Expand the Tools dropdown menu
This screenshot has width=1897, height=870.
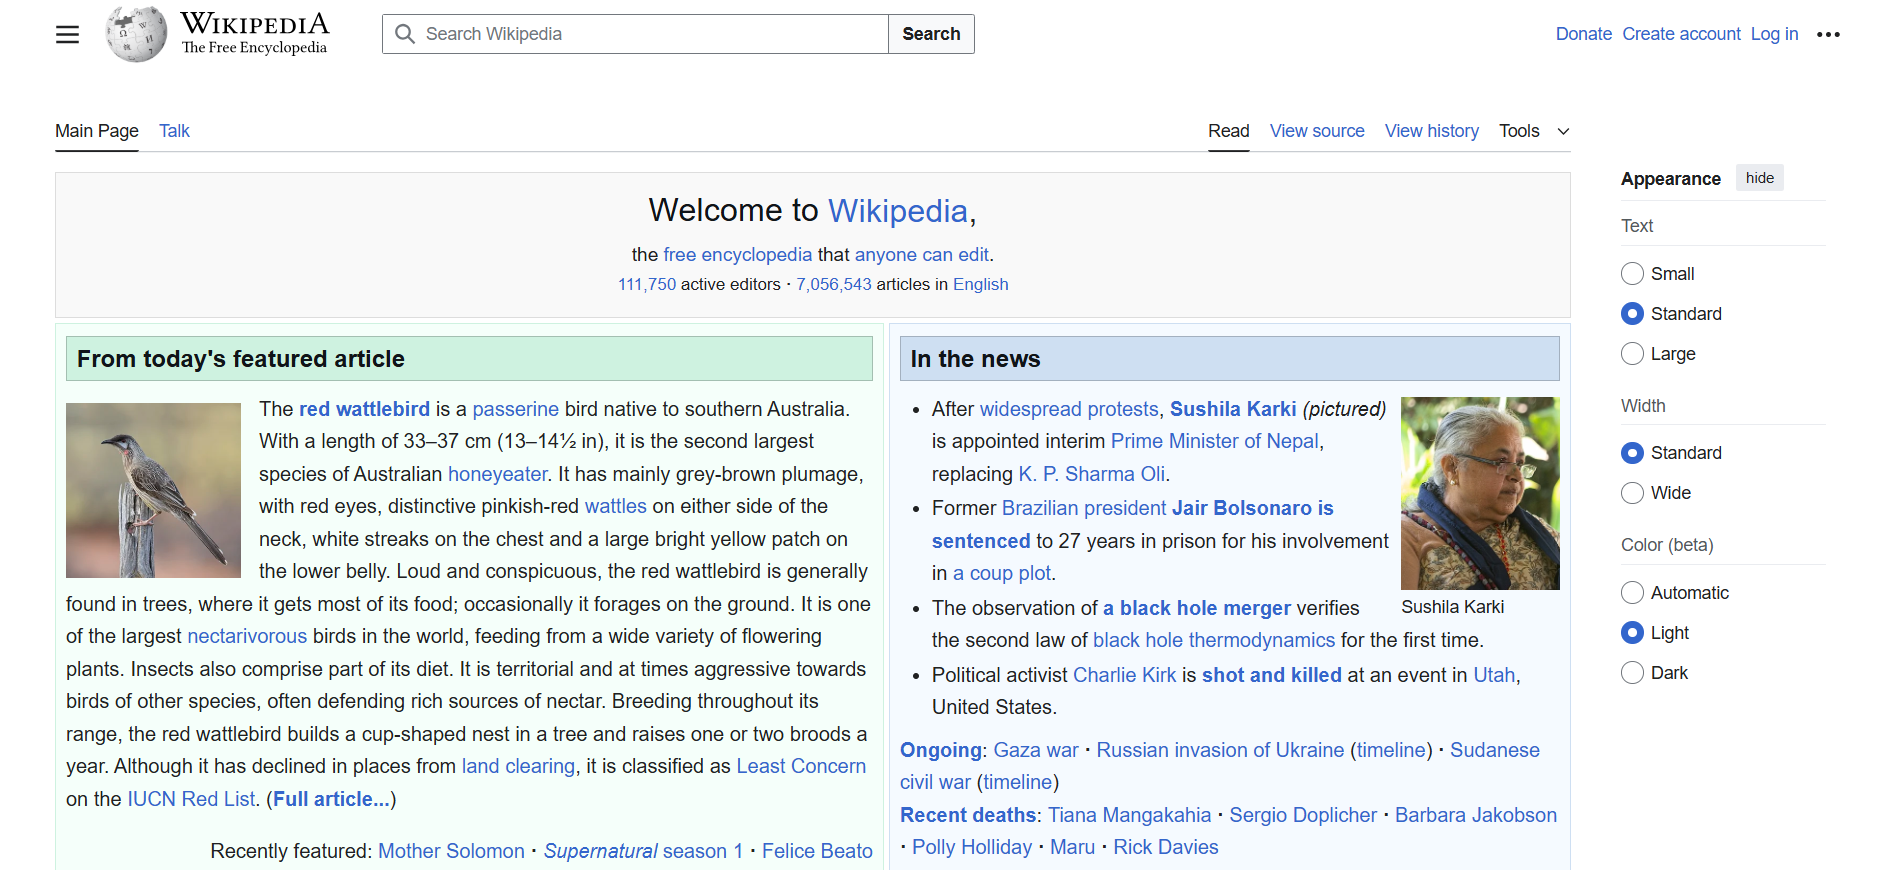[1534, 131]
